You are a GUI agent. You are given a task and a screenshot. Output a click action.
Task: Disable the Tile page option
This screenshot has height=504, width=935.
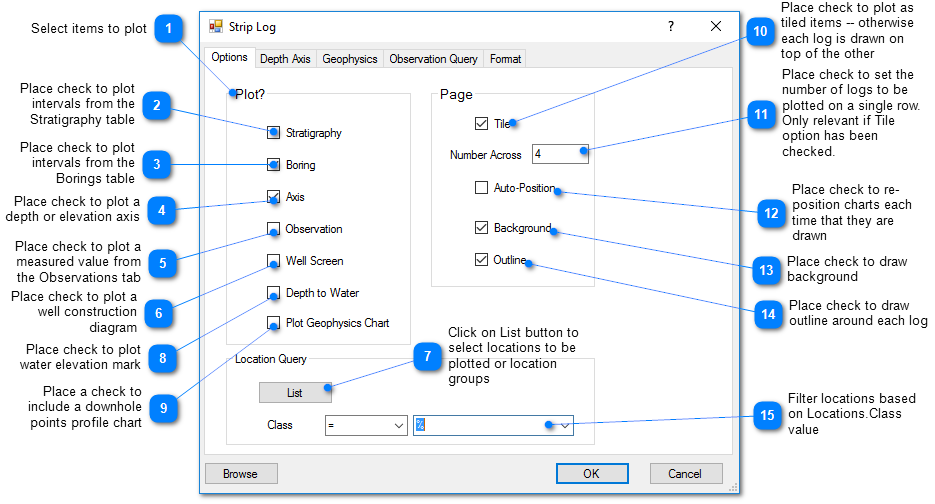482,124
